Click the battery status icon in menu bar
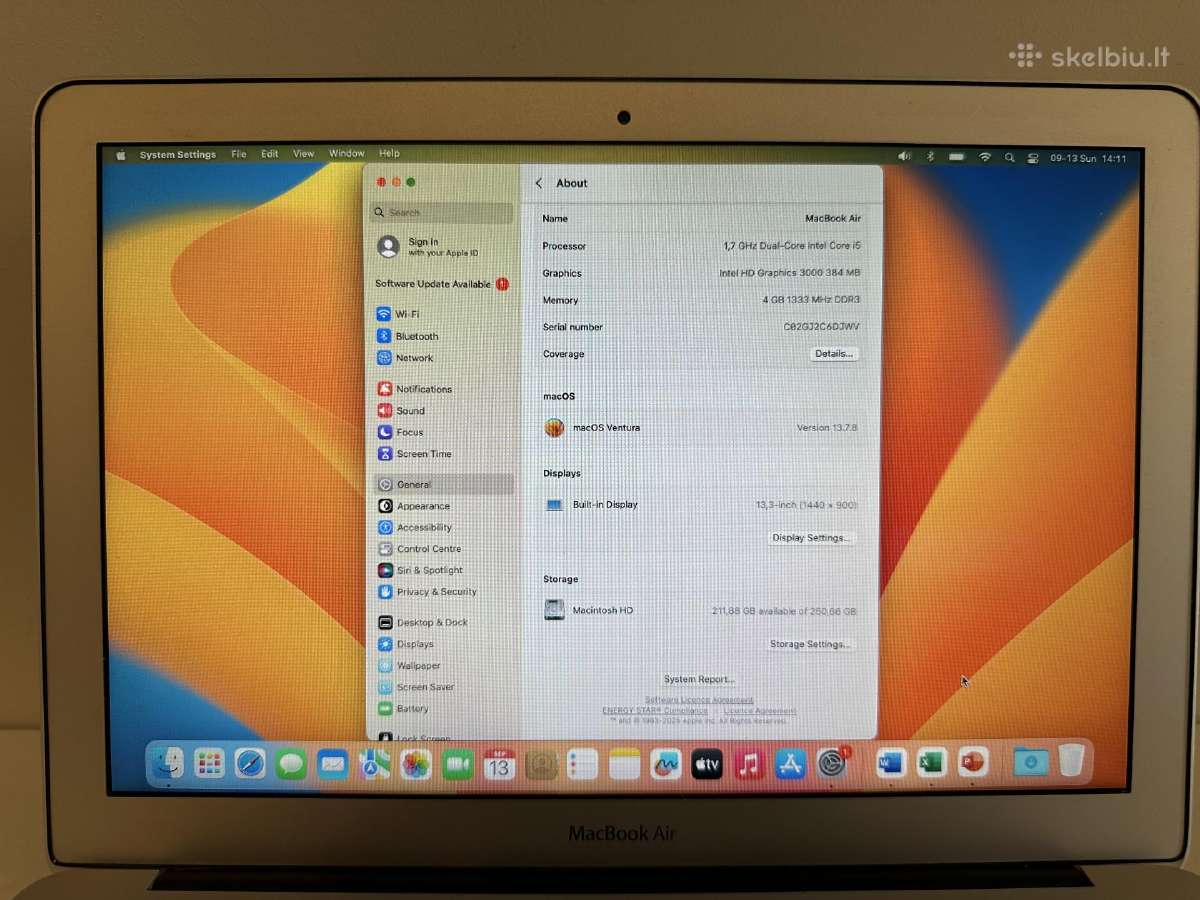This screenshot has width=1200, height=900. pos(957,157)
